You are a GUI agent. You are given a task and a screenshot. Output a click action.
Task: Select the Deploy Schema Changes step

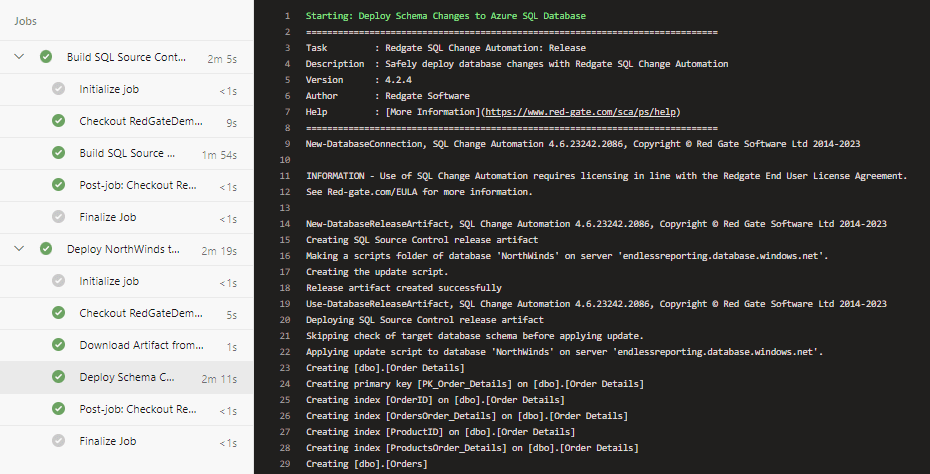(127, 377)
